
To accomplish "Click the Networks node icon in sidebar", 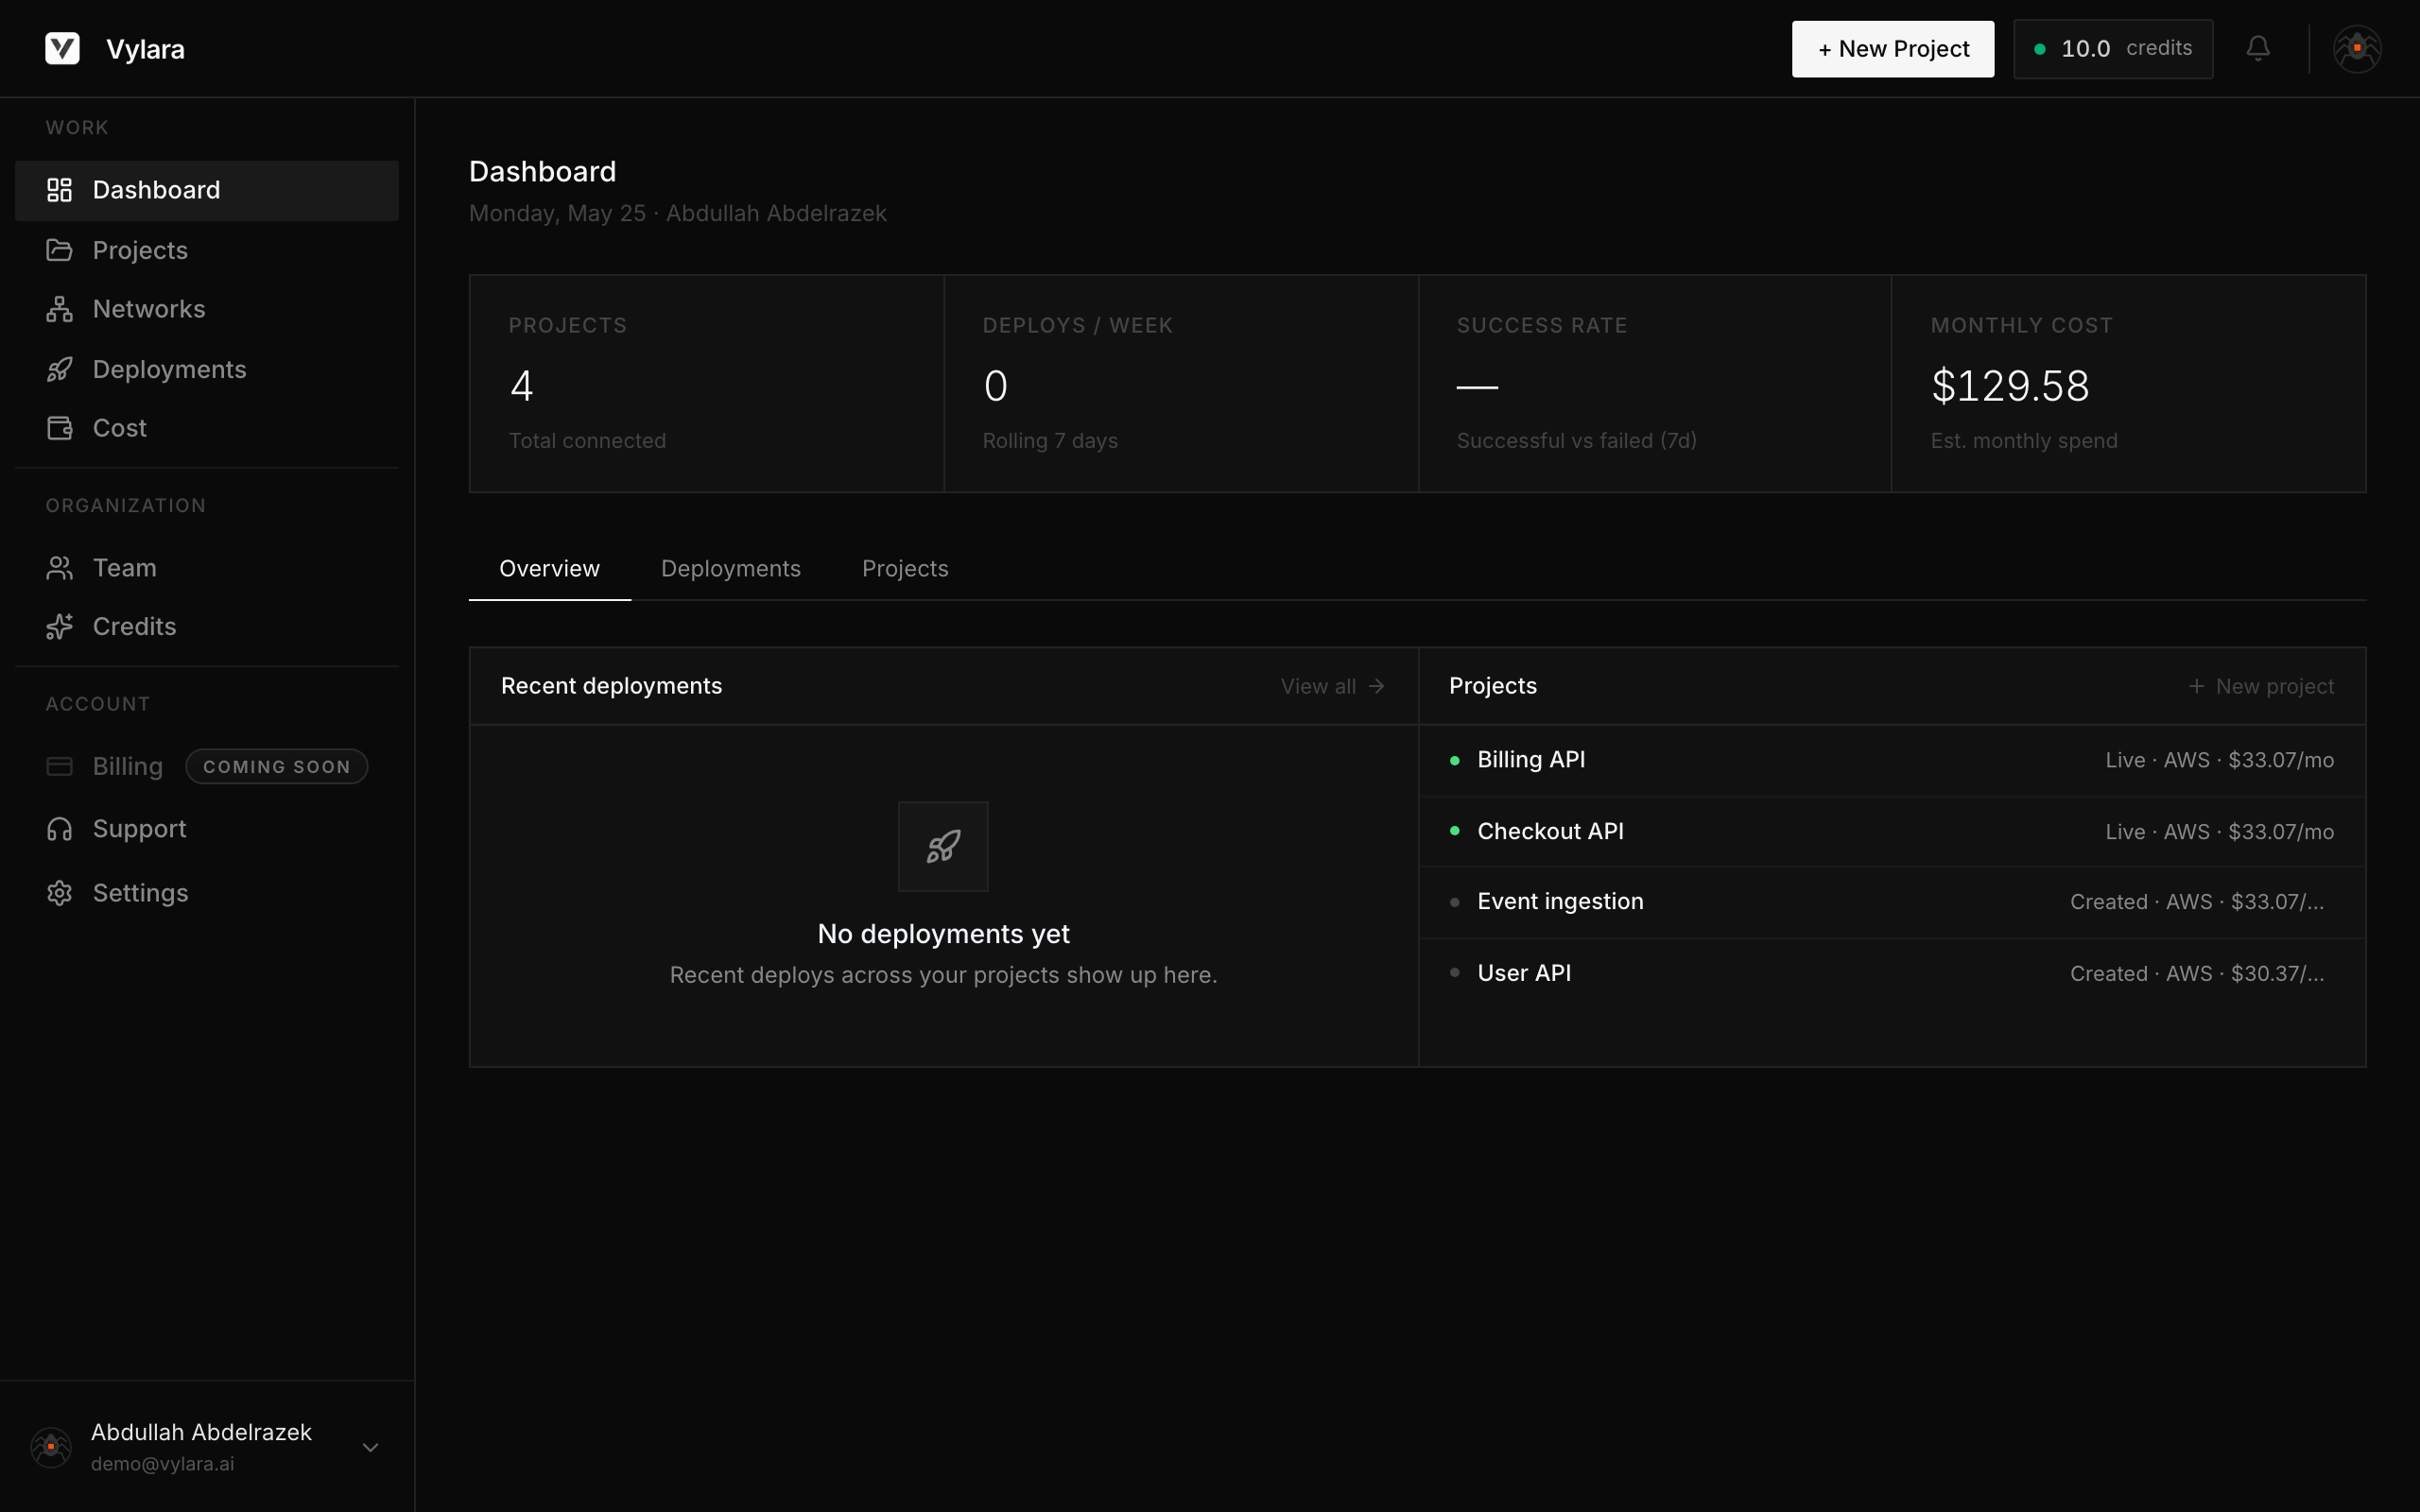I will pos(59,309).
